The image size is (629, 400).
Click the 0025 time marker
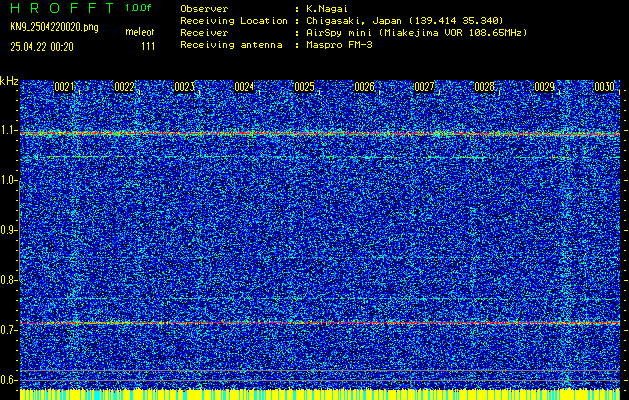[x=304, y=87]
